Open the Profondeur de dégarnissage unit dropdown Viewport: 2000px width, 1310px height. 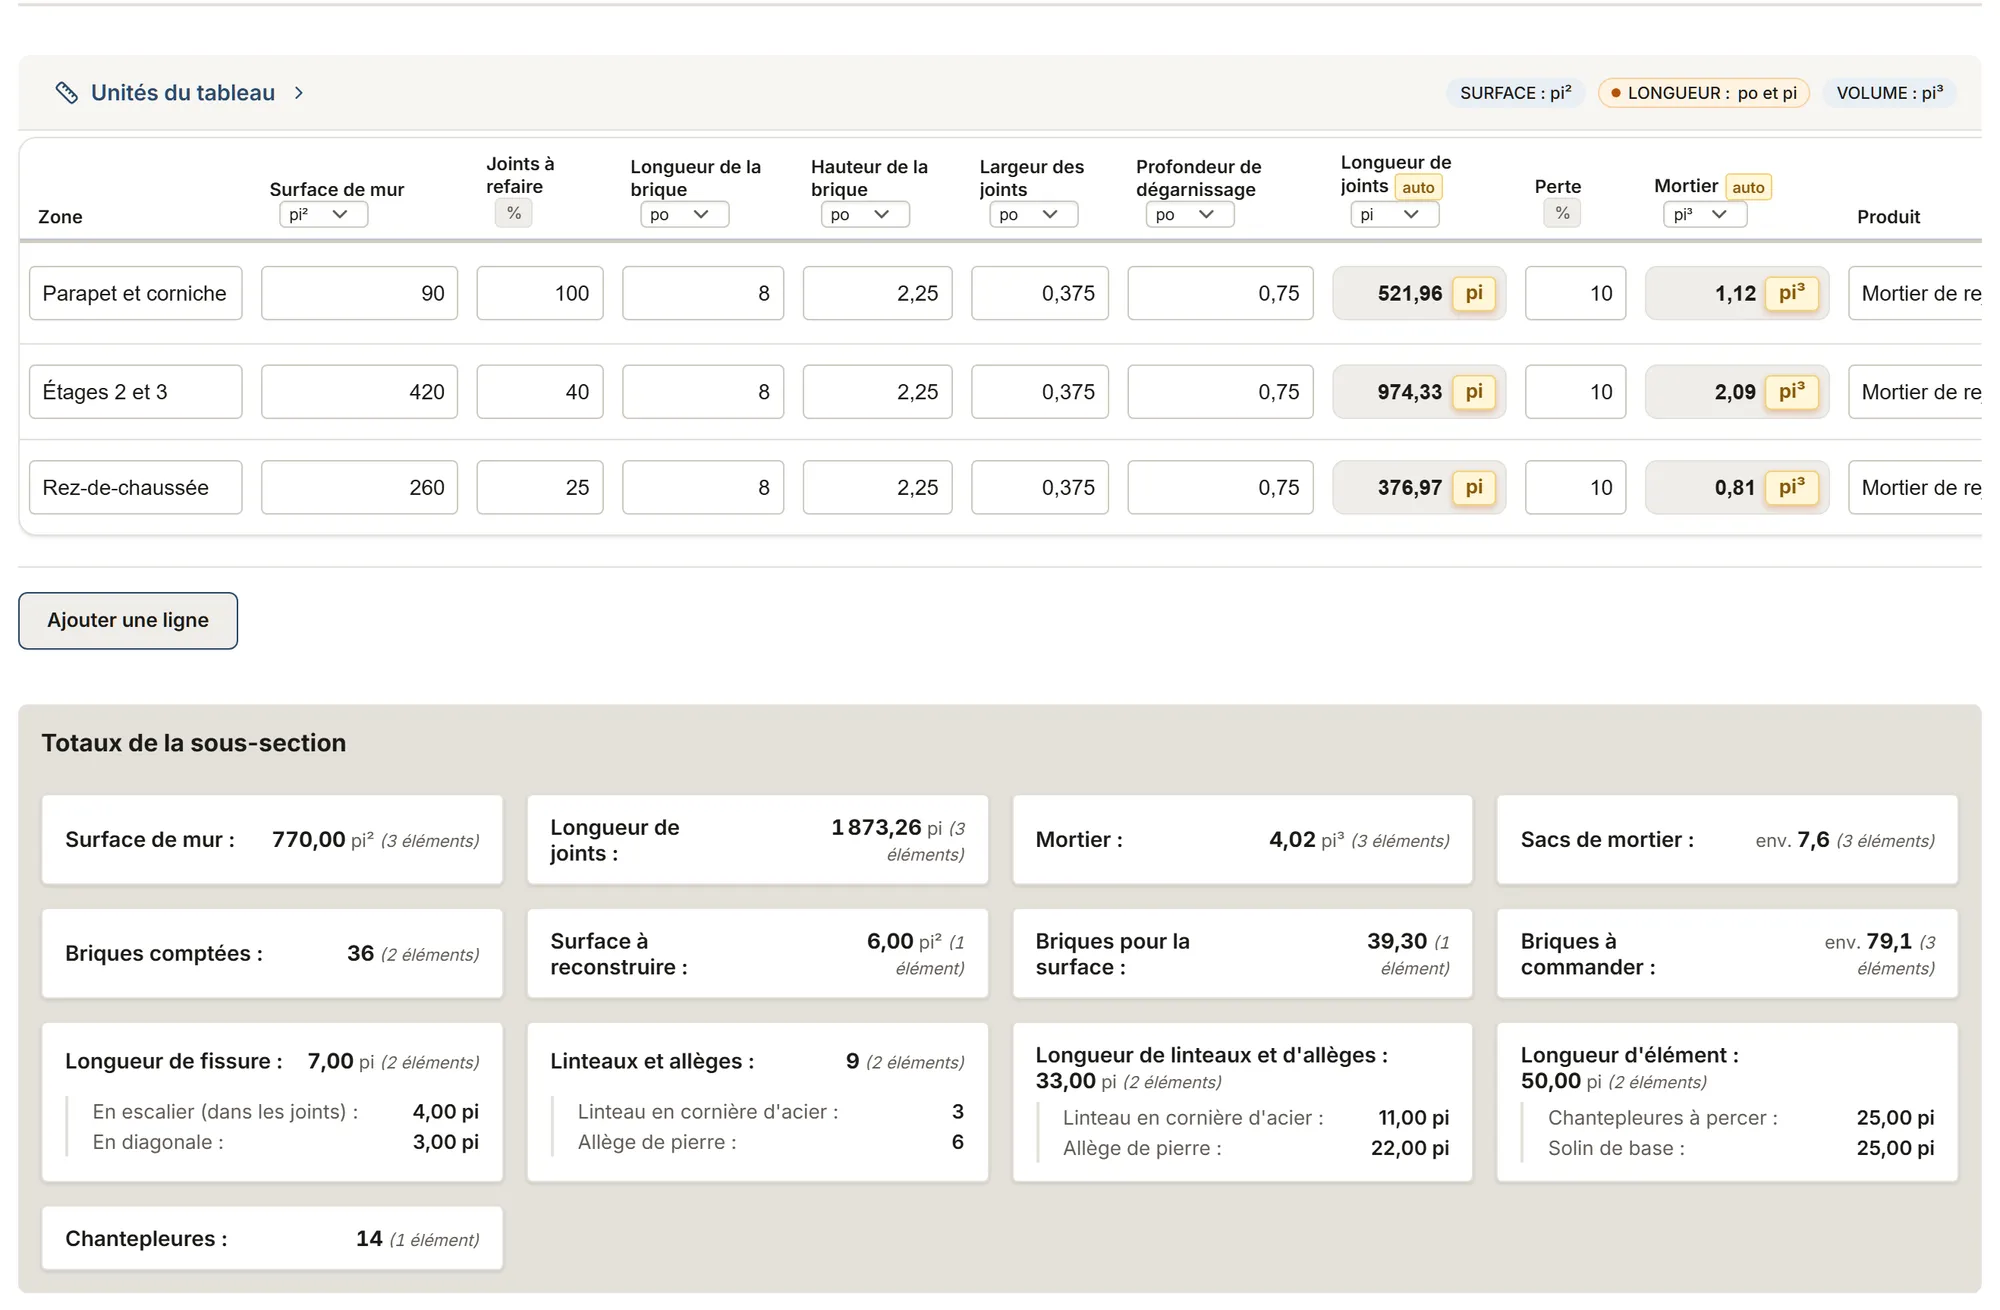(1190, 214)
